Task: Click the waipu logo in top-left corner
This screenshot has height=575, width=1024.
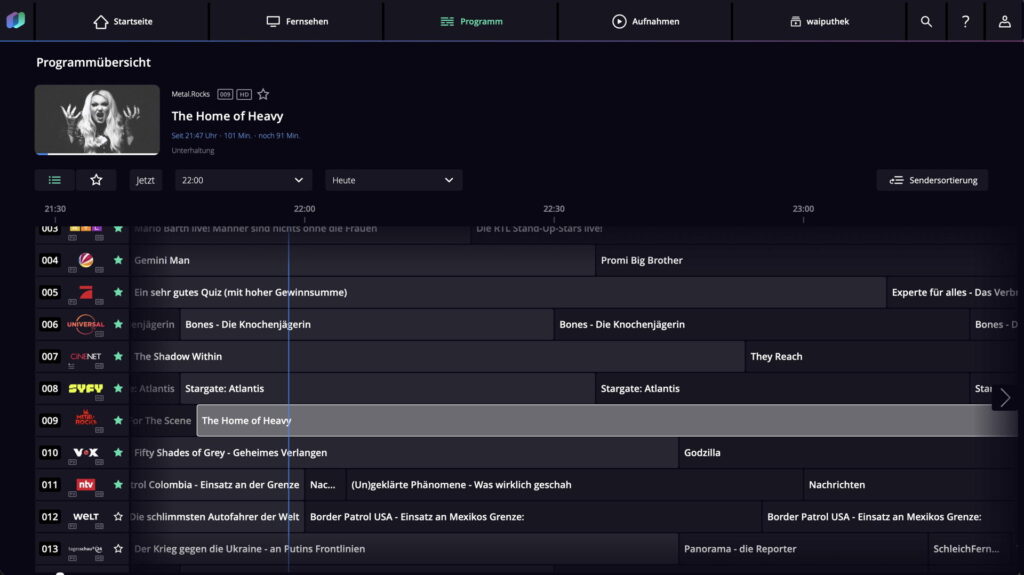Action: click(16, 20)
